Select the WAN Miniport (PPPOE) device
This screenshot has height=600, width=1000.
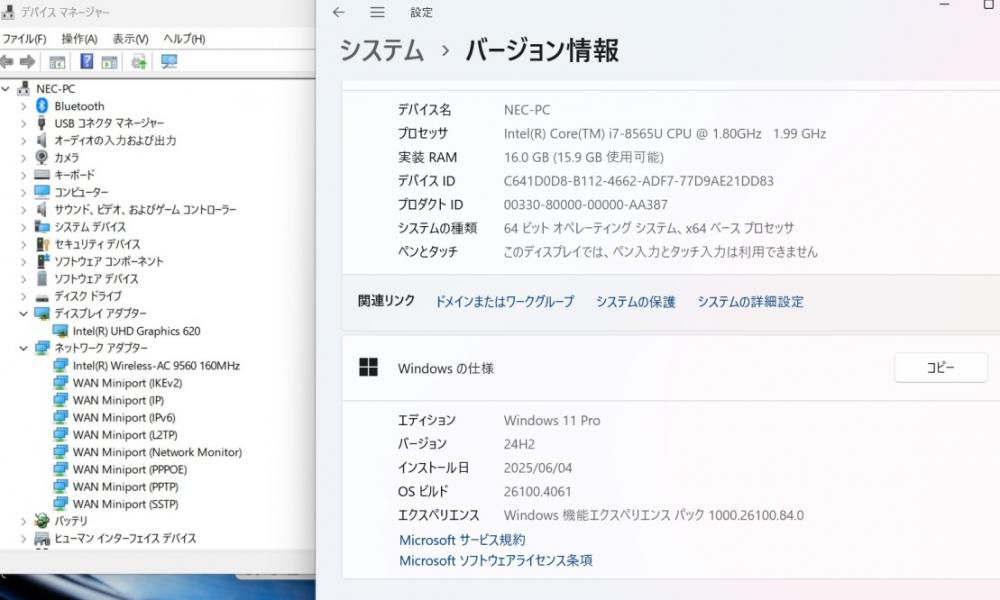click(x=129, y=469)
